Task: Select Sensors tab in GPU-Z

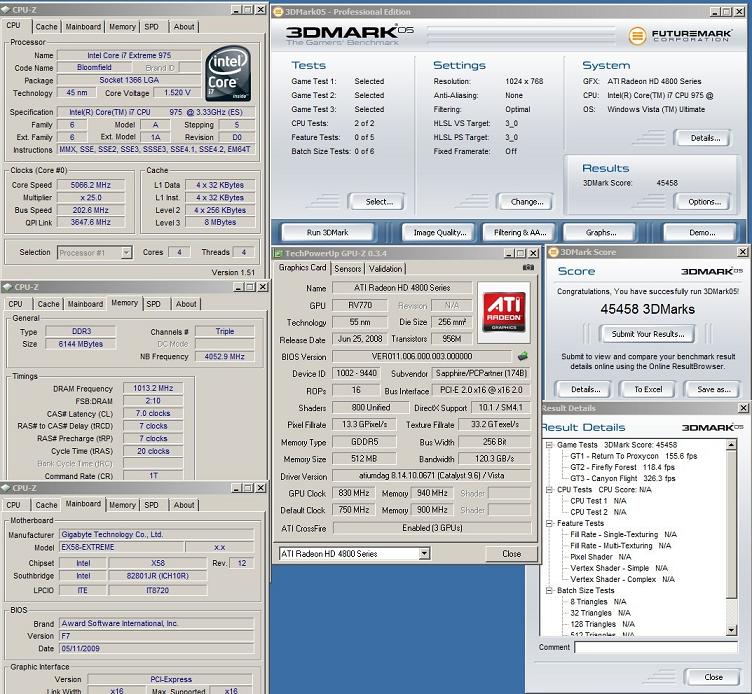Action: [348, 269]
